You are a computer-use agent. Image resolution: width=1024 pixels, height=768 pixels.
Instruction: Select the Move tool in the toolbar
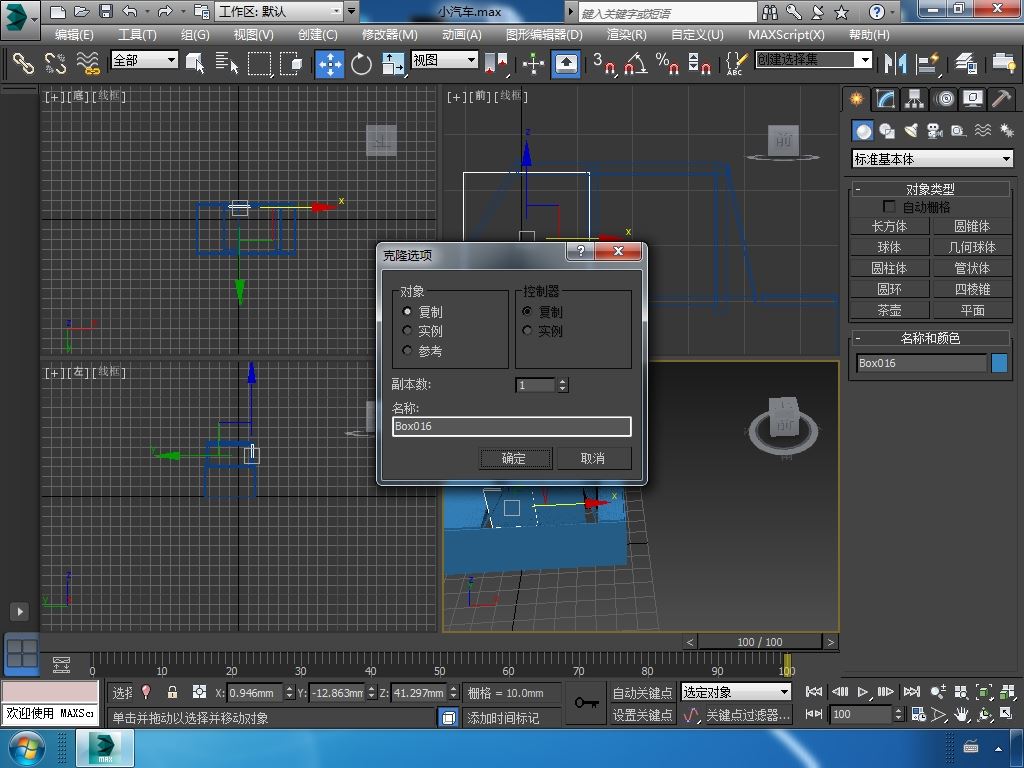pos(330,64)
